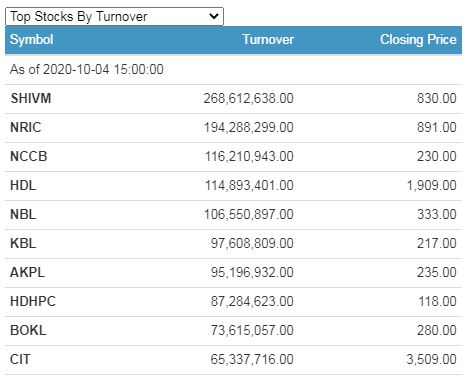
Task: Open the KBL stock symbol
Action: coord(23,243)
